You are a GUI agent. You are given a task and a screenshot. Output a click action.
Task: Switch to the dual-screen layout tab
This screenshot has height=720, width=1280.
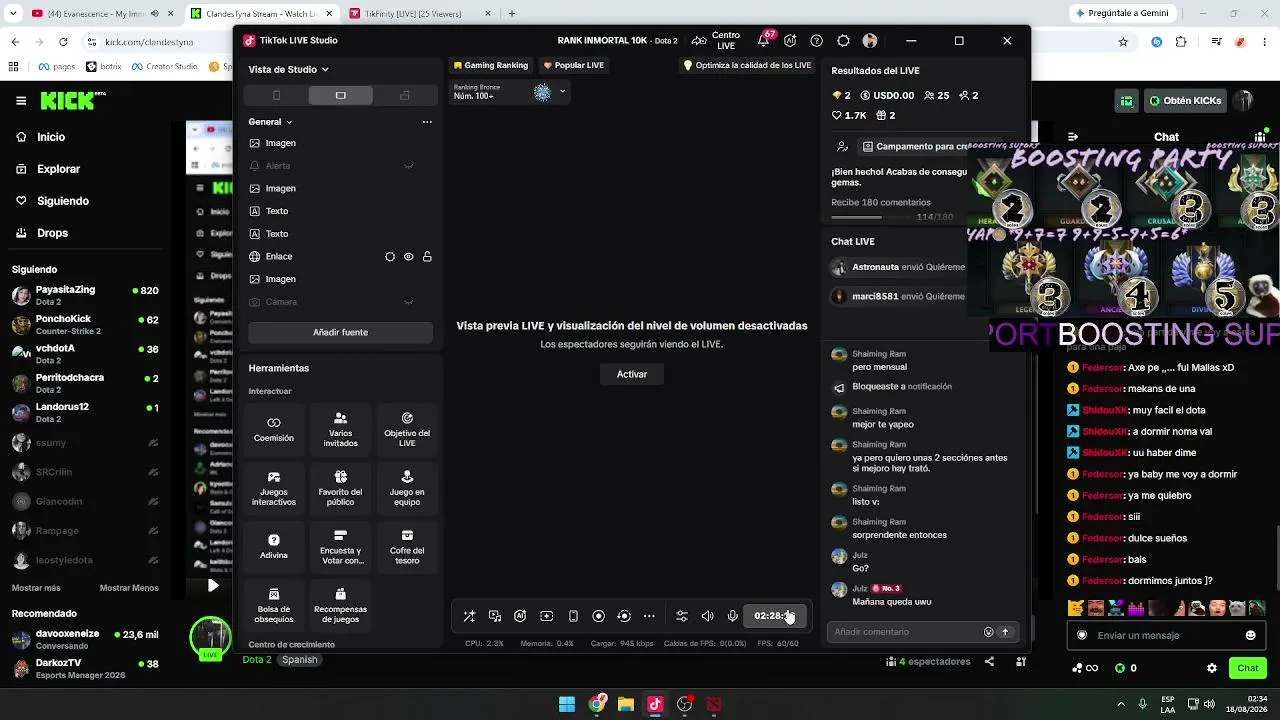tap(405, 95)
